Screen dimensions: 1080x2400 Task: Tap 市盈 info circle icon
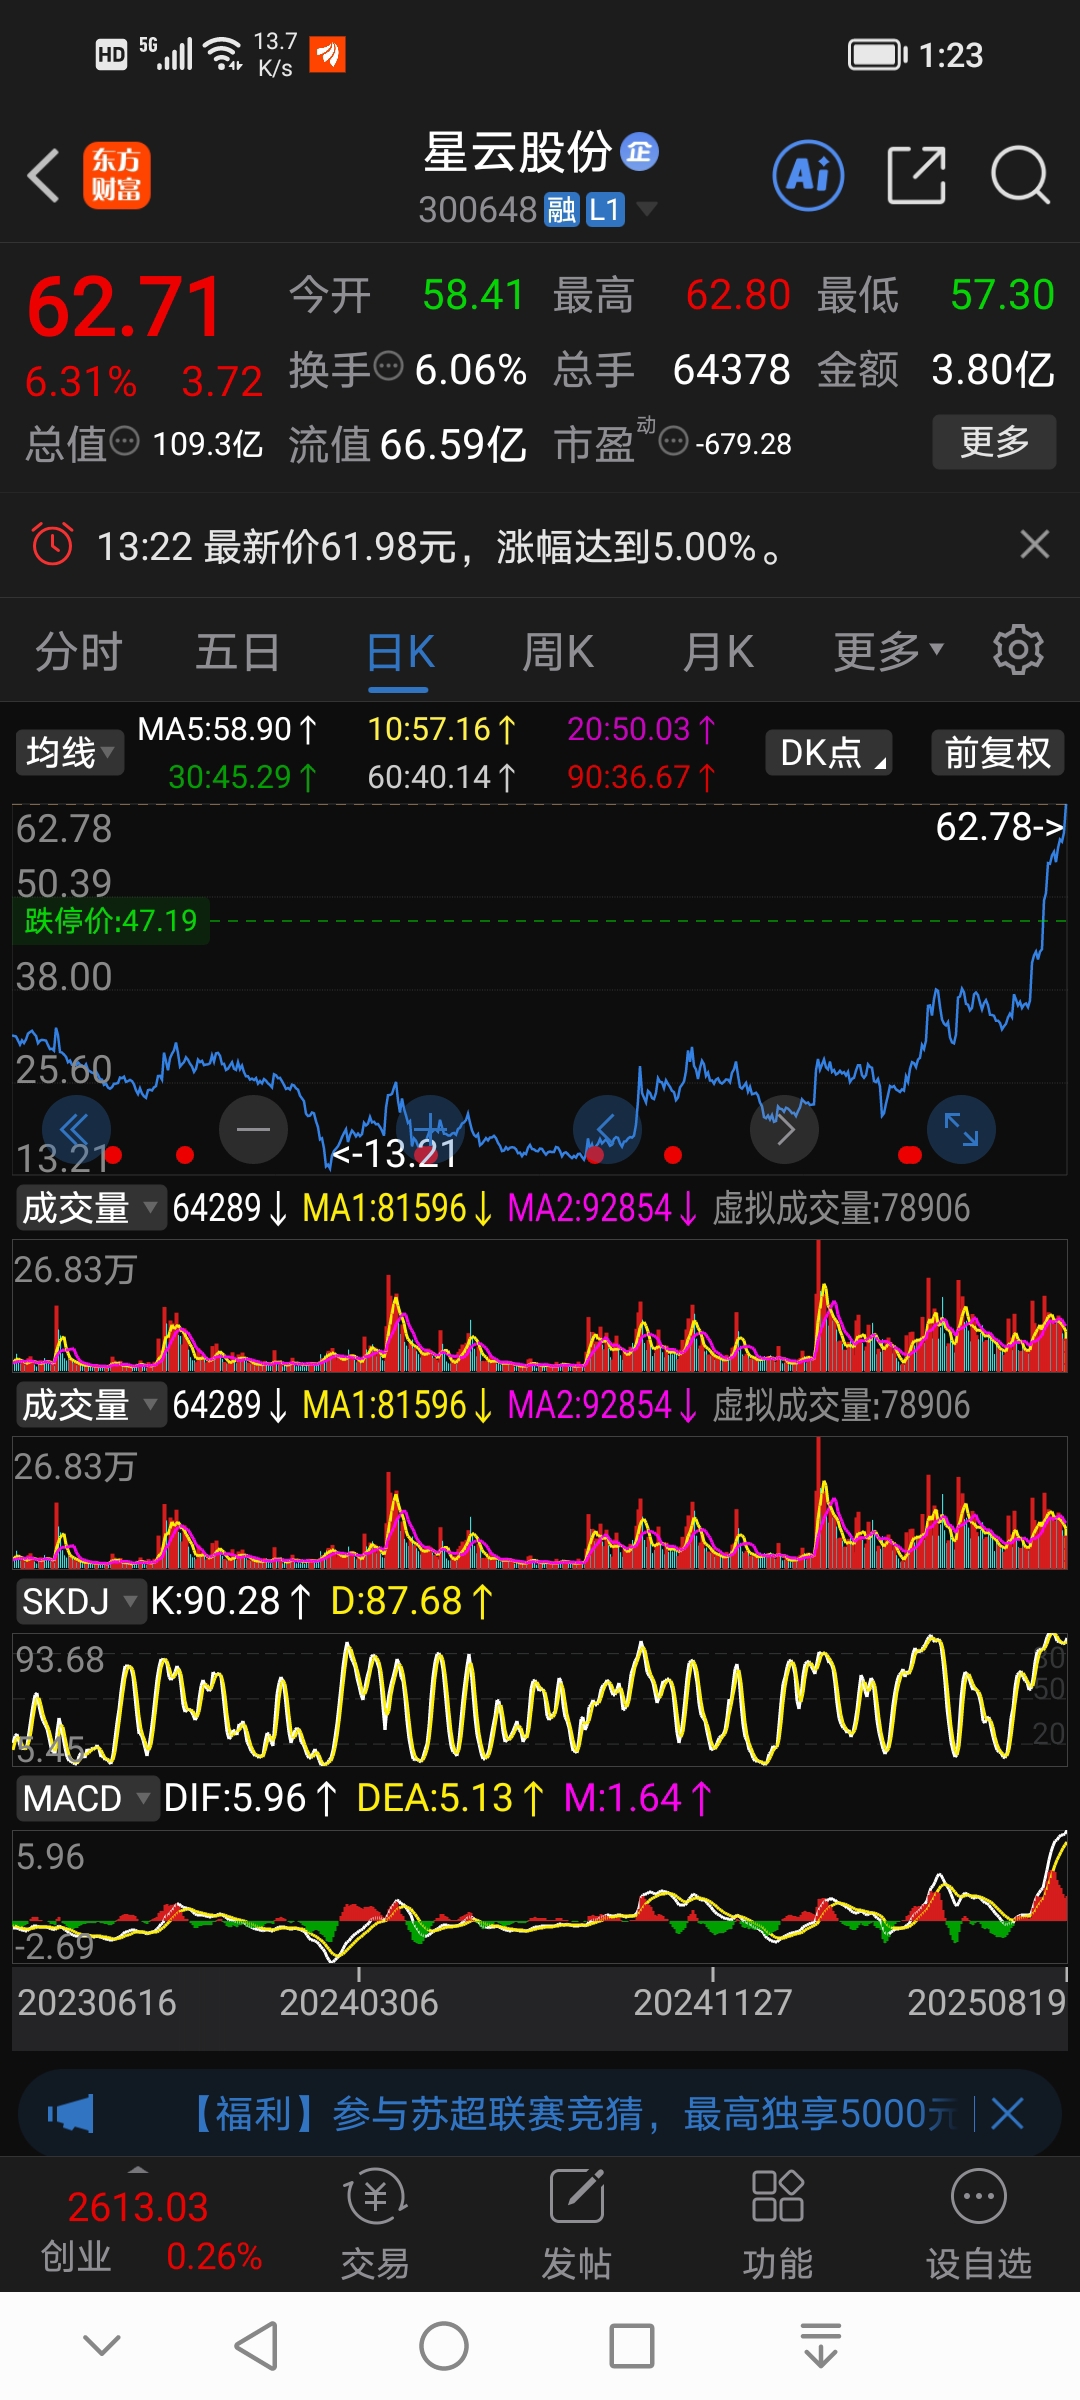tap(674, 440)
